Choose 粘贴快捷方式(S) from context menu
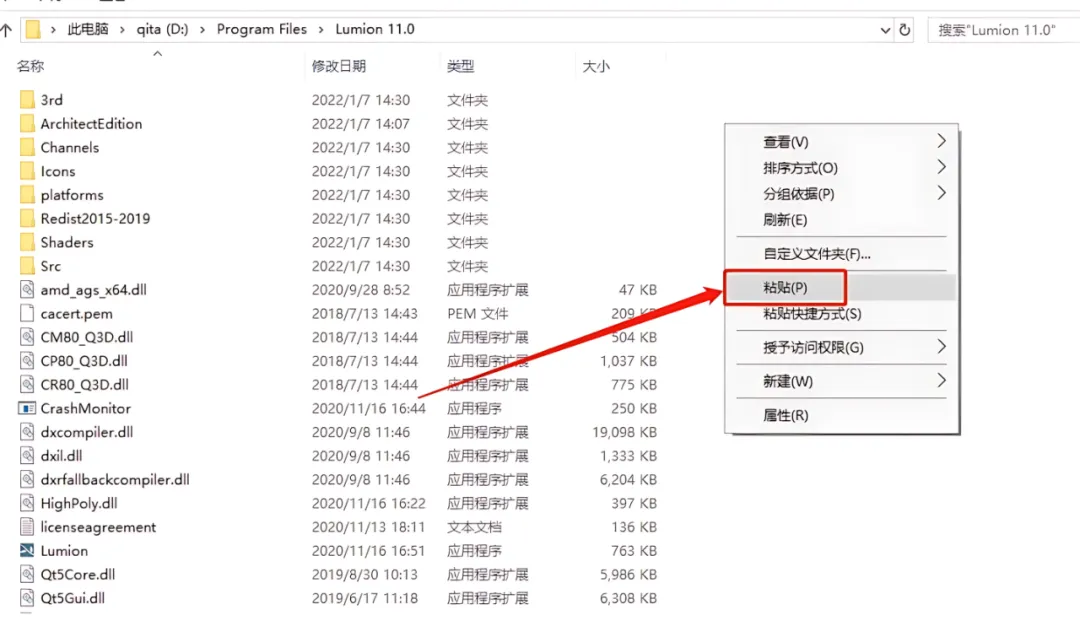This screenshot has height=637, width=1080. 841,314
